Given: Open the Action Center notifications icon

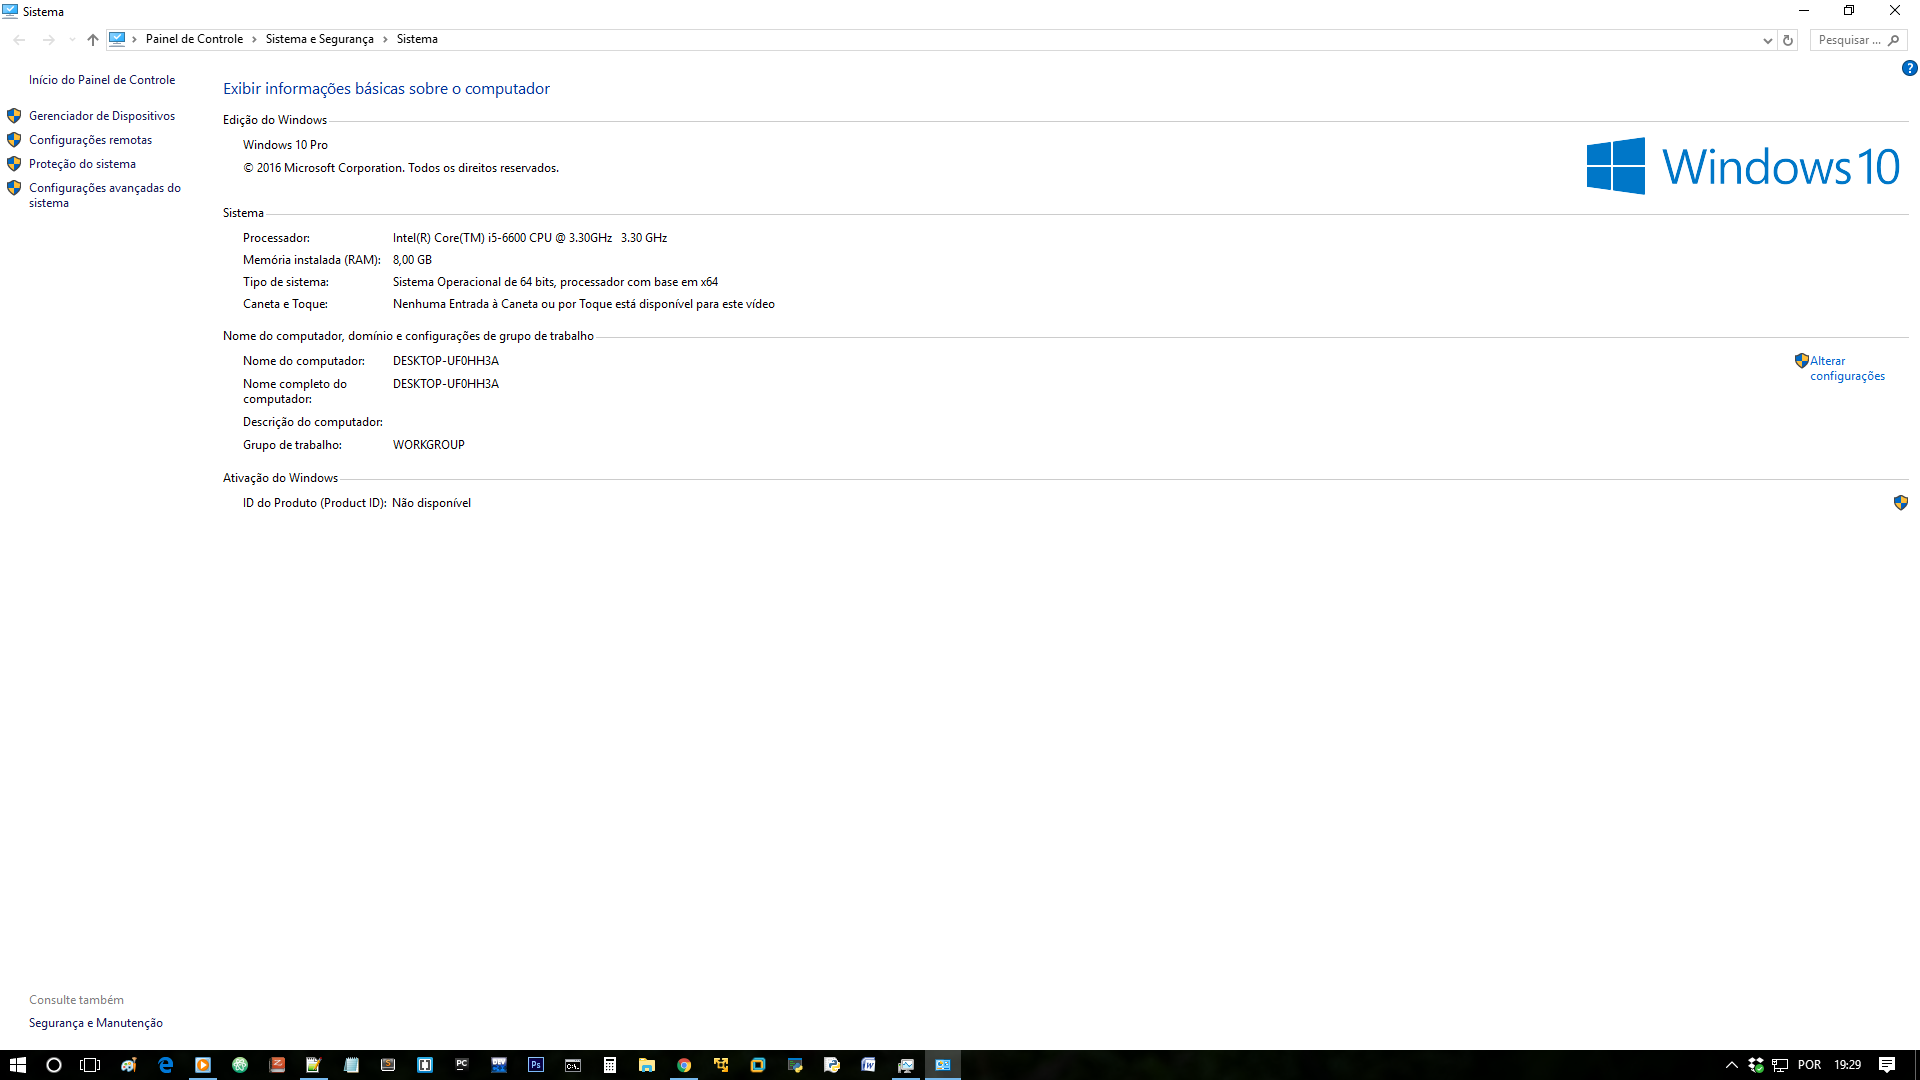Looking at the screenshot, I should coord(1887,1065).
